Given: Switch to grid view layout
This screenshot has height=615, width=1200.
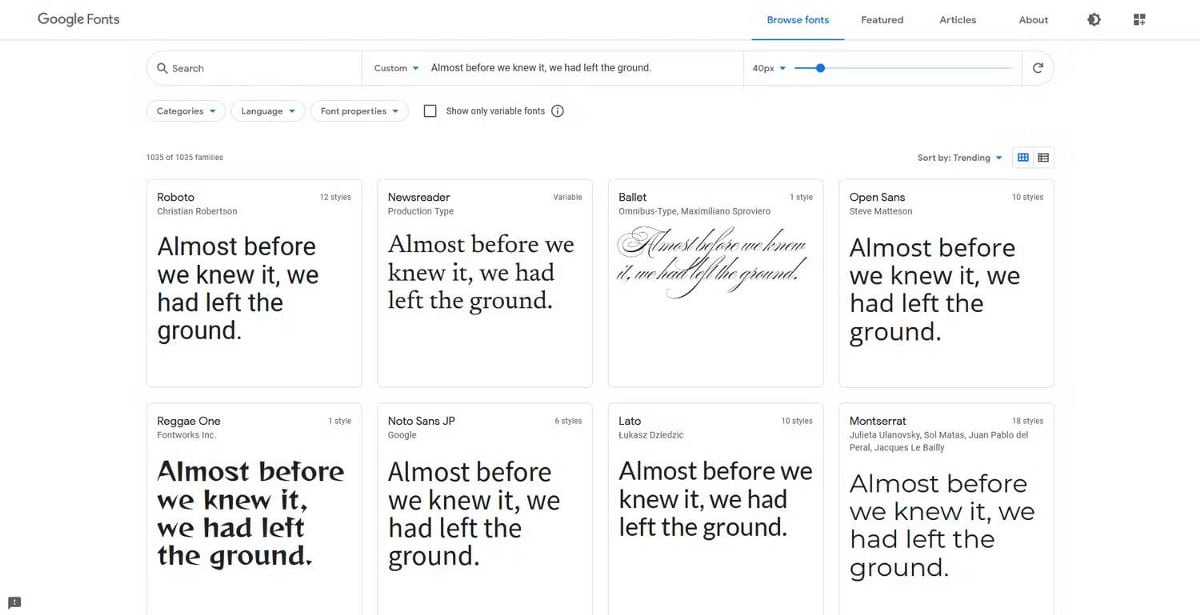Looking at the screenshot, I should coord(1023,157).
